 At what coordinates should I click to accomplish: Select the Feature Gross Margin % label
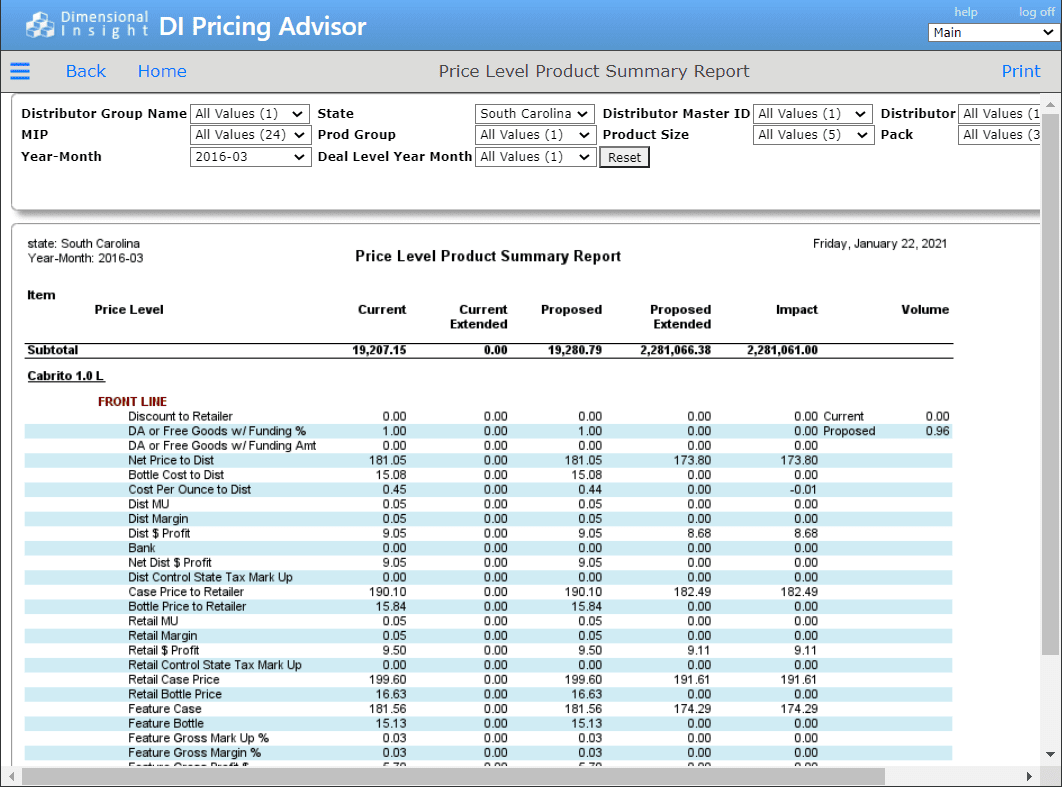194,753
